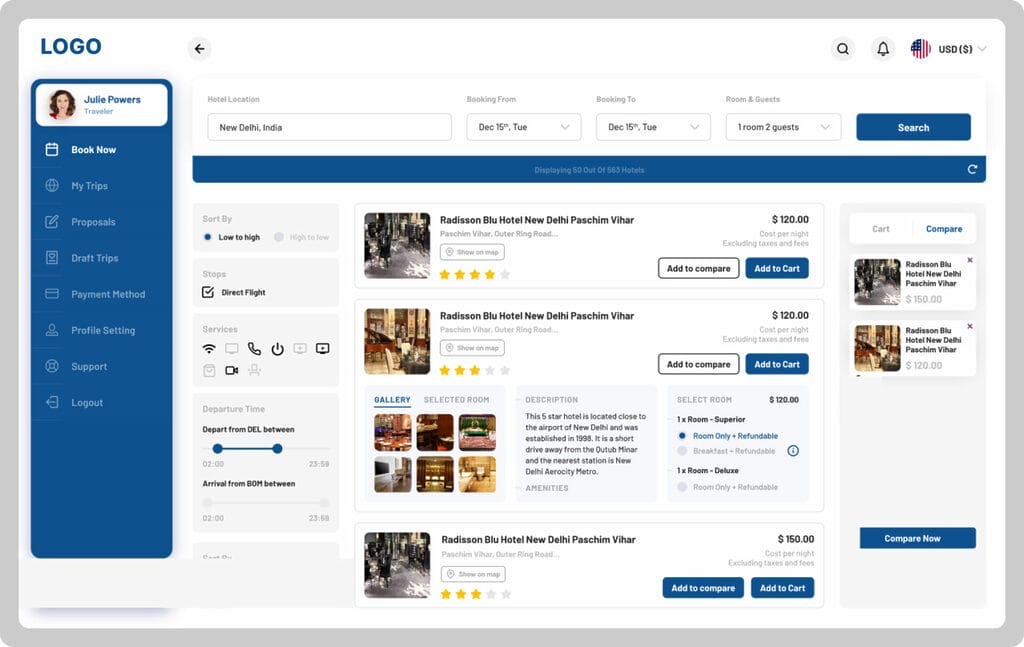Open the USD currency selector
Viewport: 1024px width, 647px height.
pos(948,49)
